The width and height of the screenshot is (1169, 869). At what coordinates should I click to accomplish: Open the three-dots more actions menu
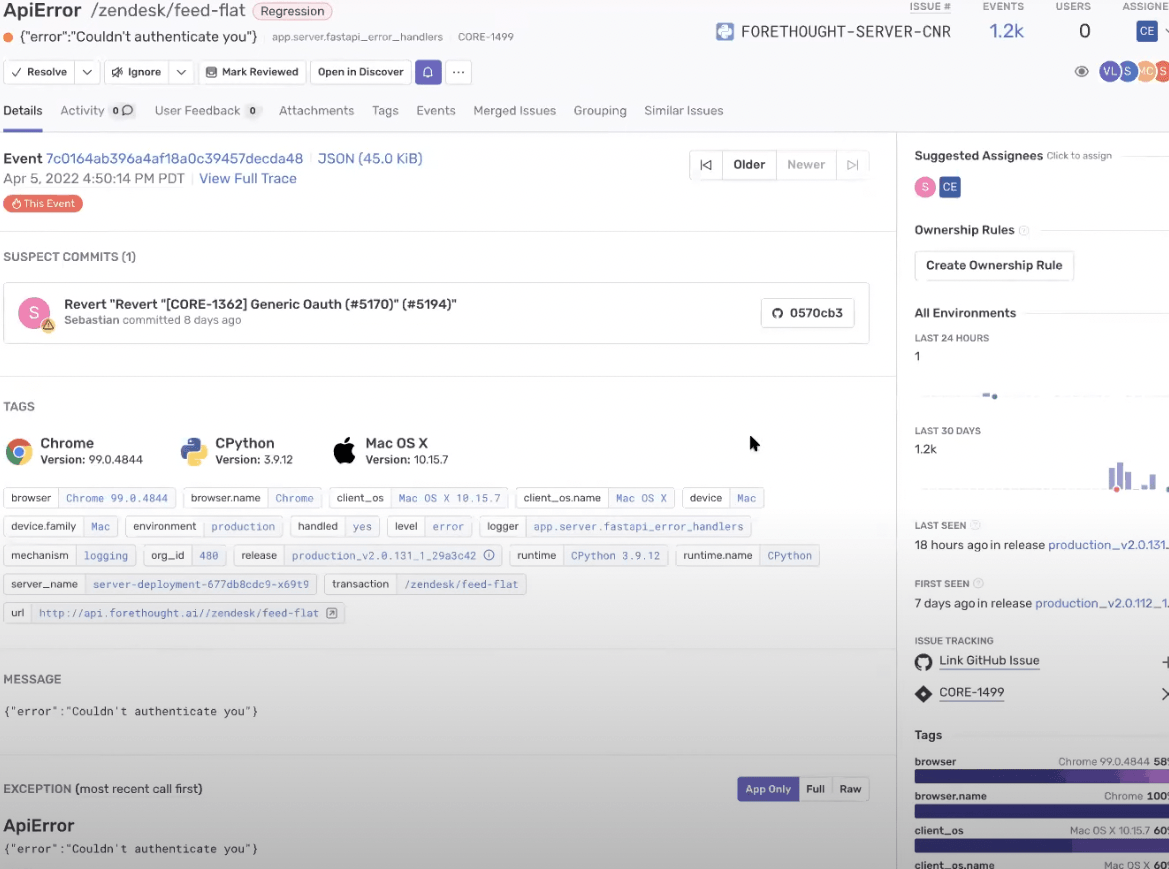pos(459,72)
